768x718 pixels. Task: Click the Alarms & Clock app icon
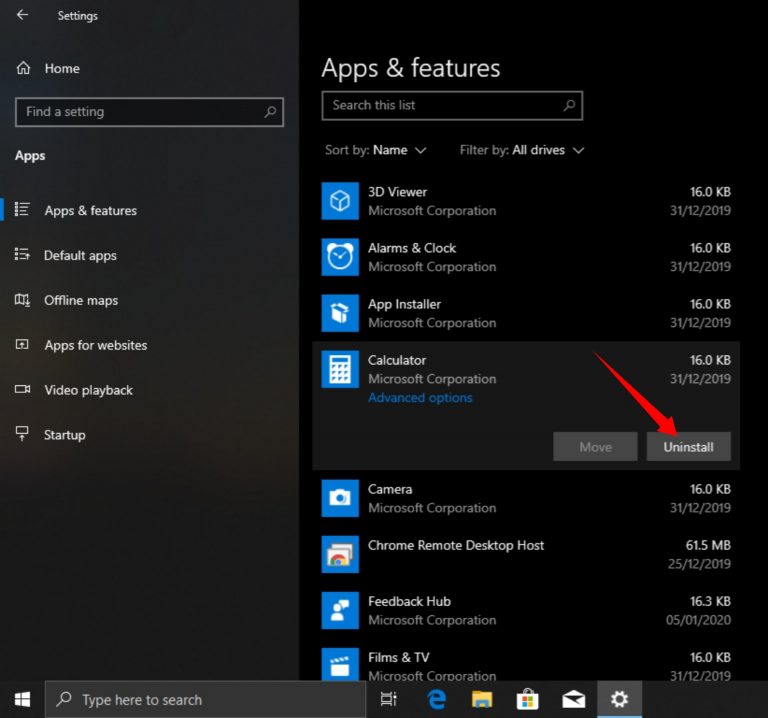(x=340, y=257)
